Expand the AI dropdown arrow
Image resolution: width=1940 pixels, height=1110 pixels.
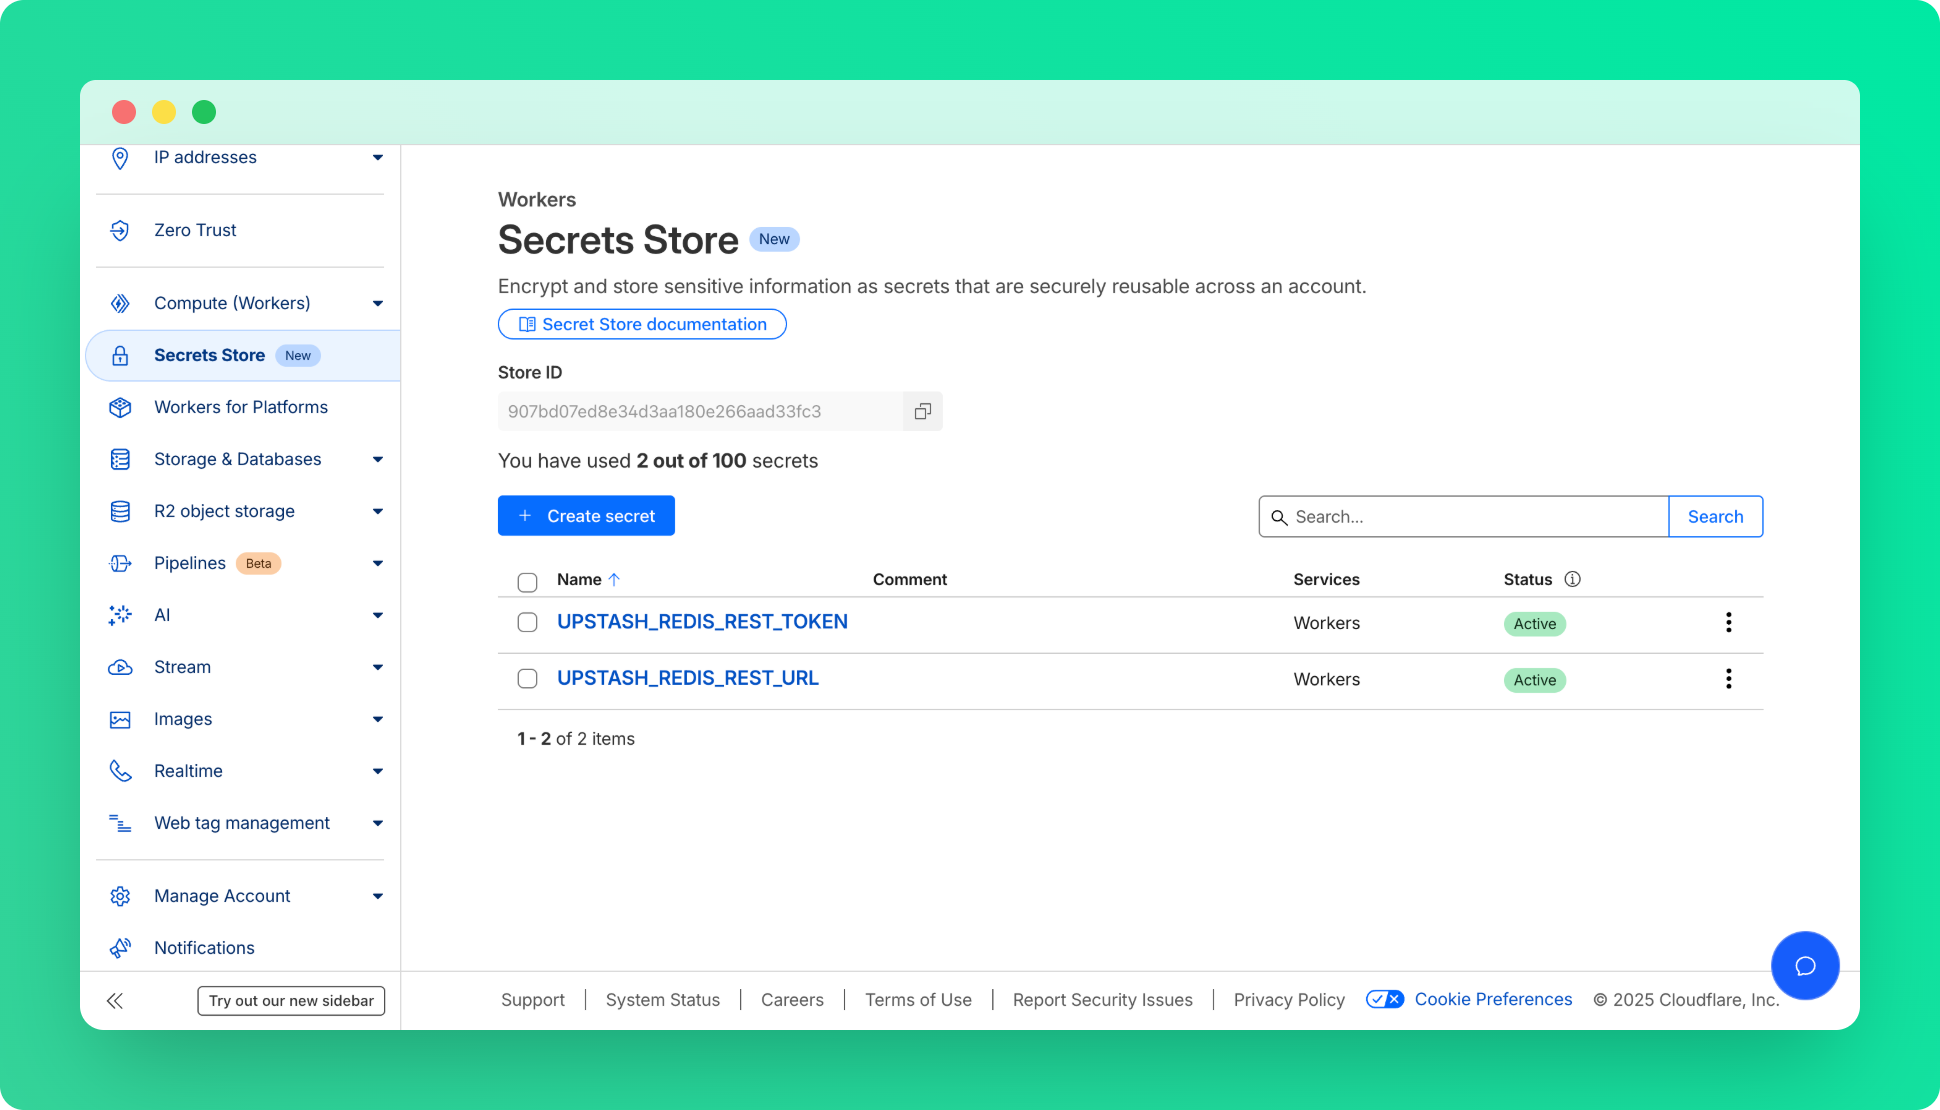click(378, 616)
